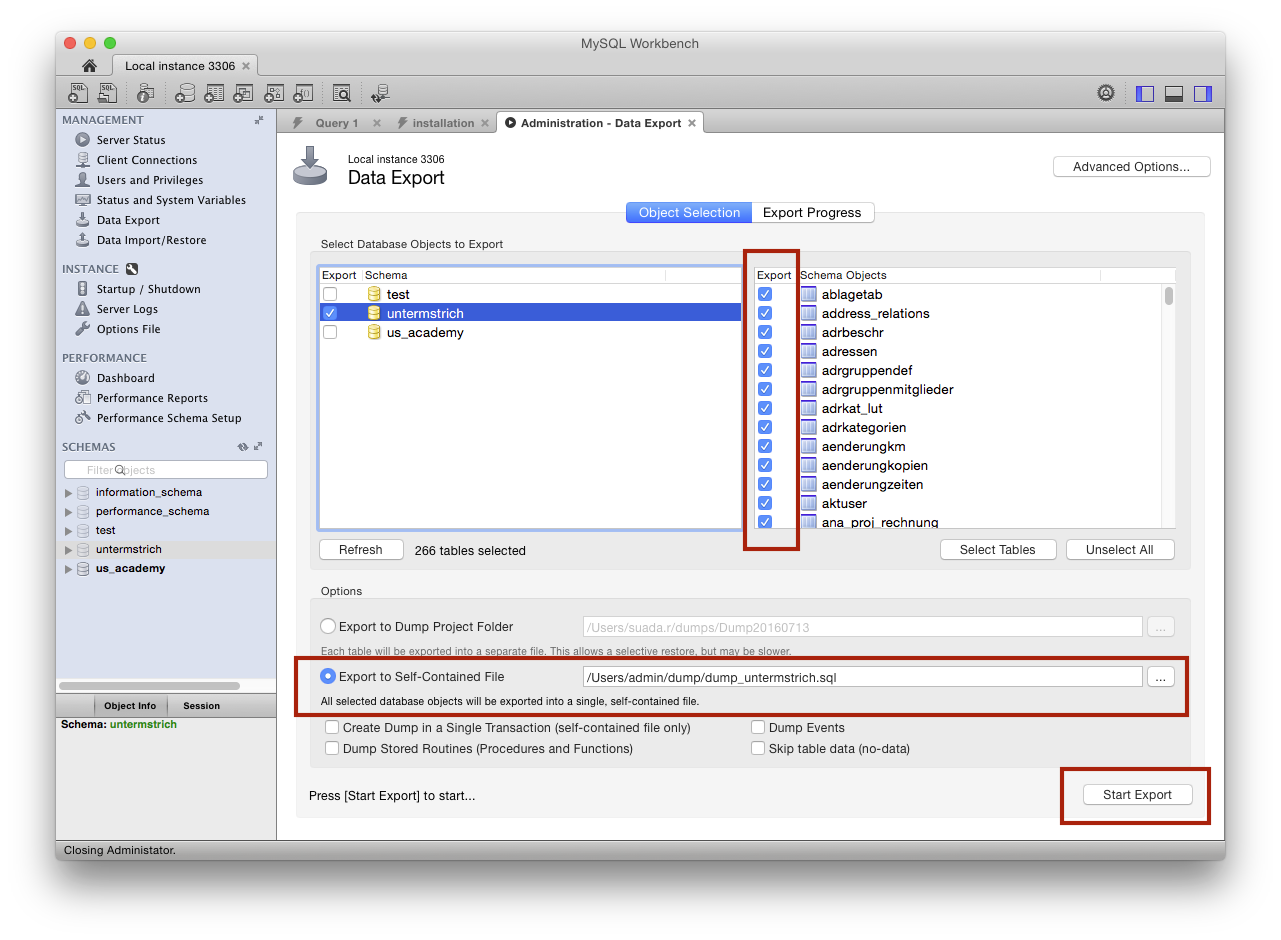Viewport: 1281px width, 940px height.
Task: Click the reconnect to DBMS icon
Action: click(x=380, y=93)
